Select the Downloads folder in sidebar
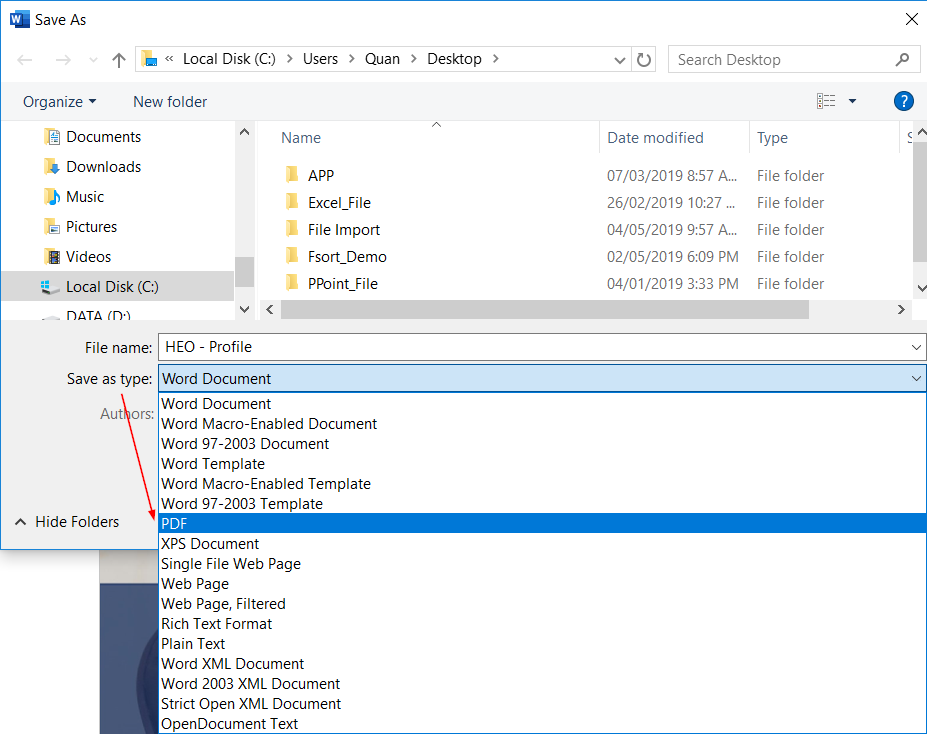Viewport: 927px width, 734px height. tap(103, 167)
